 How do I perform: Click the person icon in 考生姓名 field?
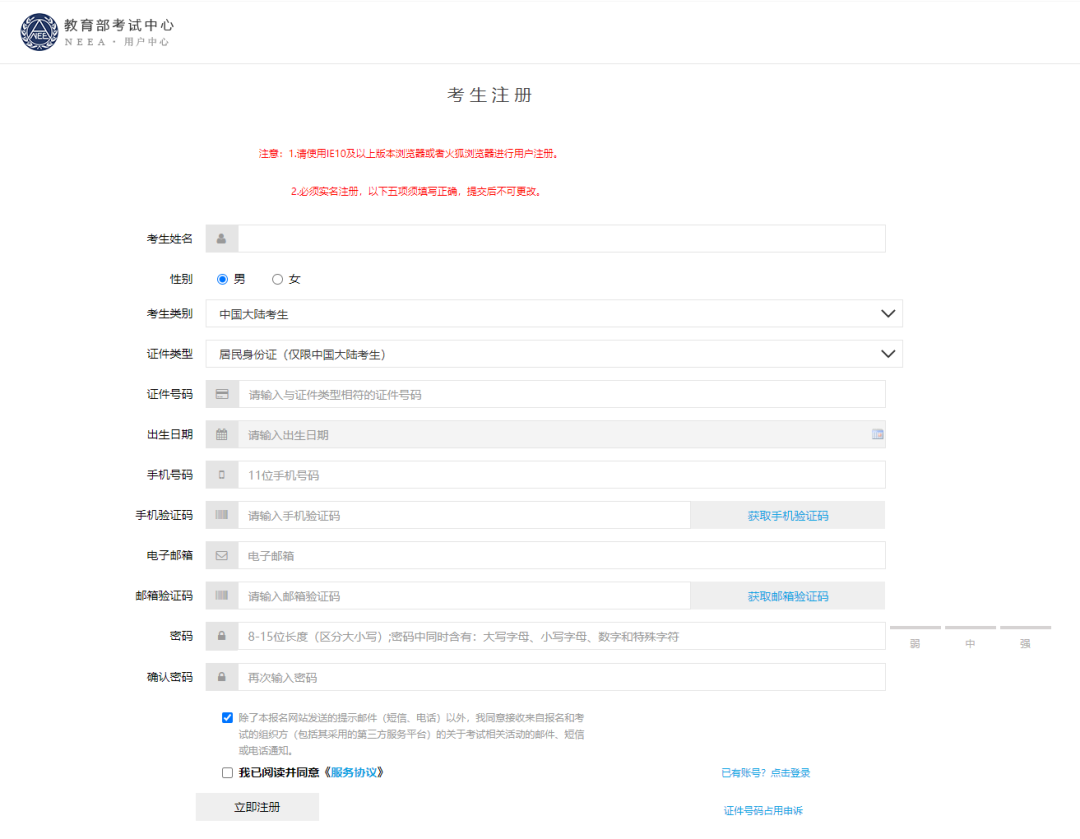(x=221, y=238)
